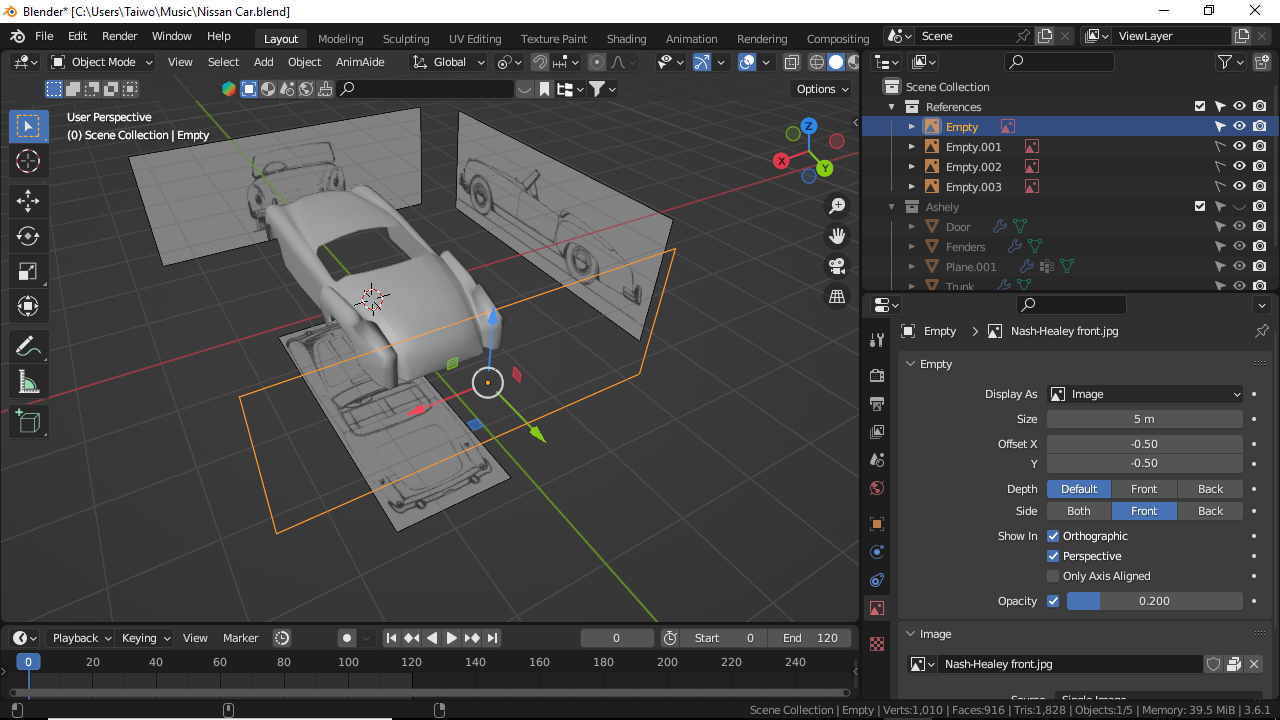The height and width of the screenshot is (720, 1280).
Task: Enable Only Axis Aligned
Action: point(1052,575)
